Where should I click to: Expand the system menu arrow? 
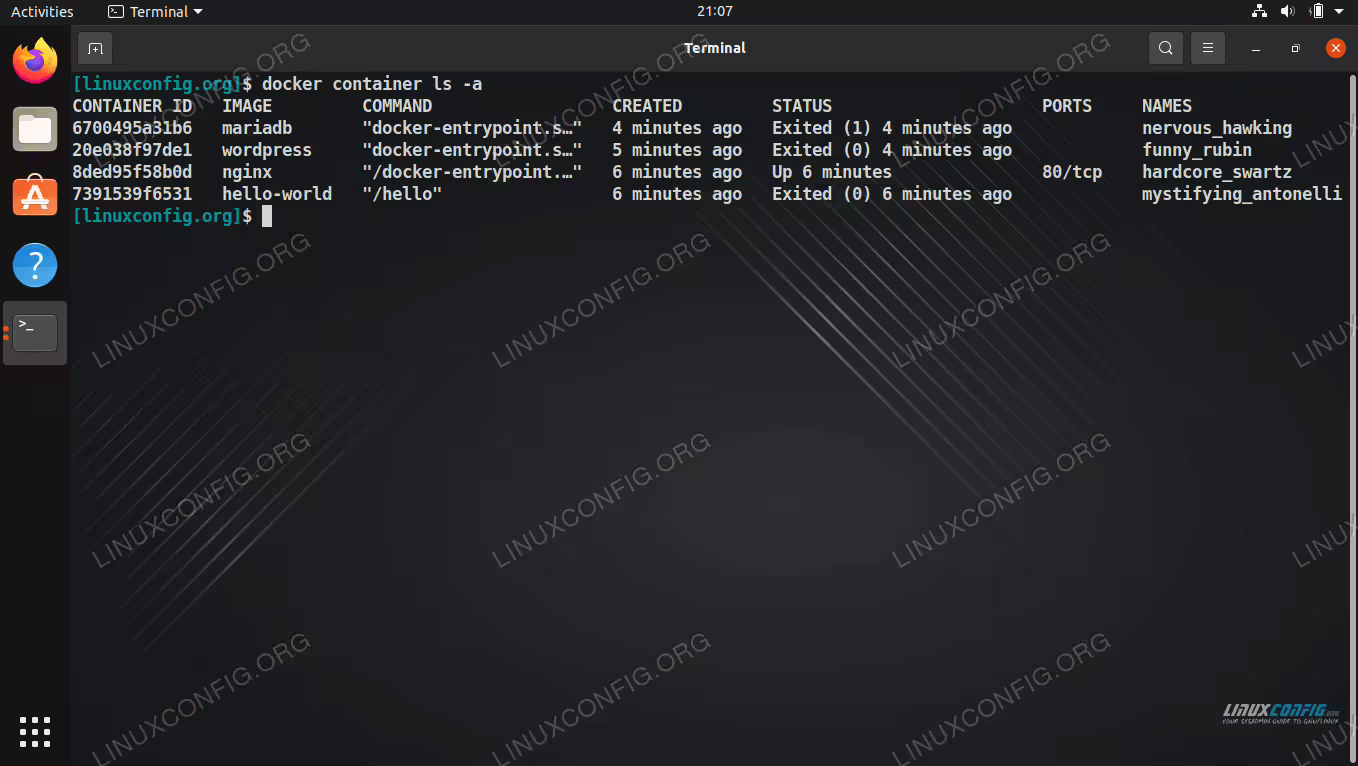pos(1339,12)
